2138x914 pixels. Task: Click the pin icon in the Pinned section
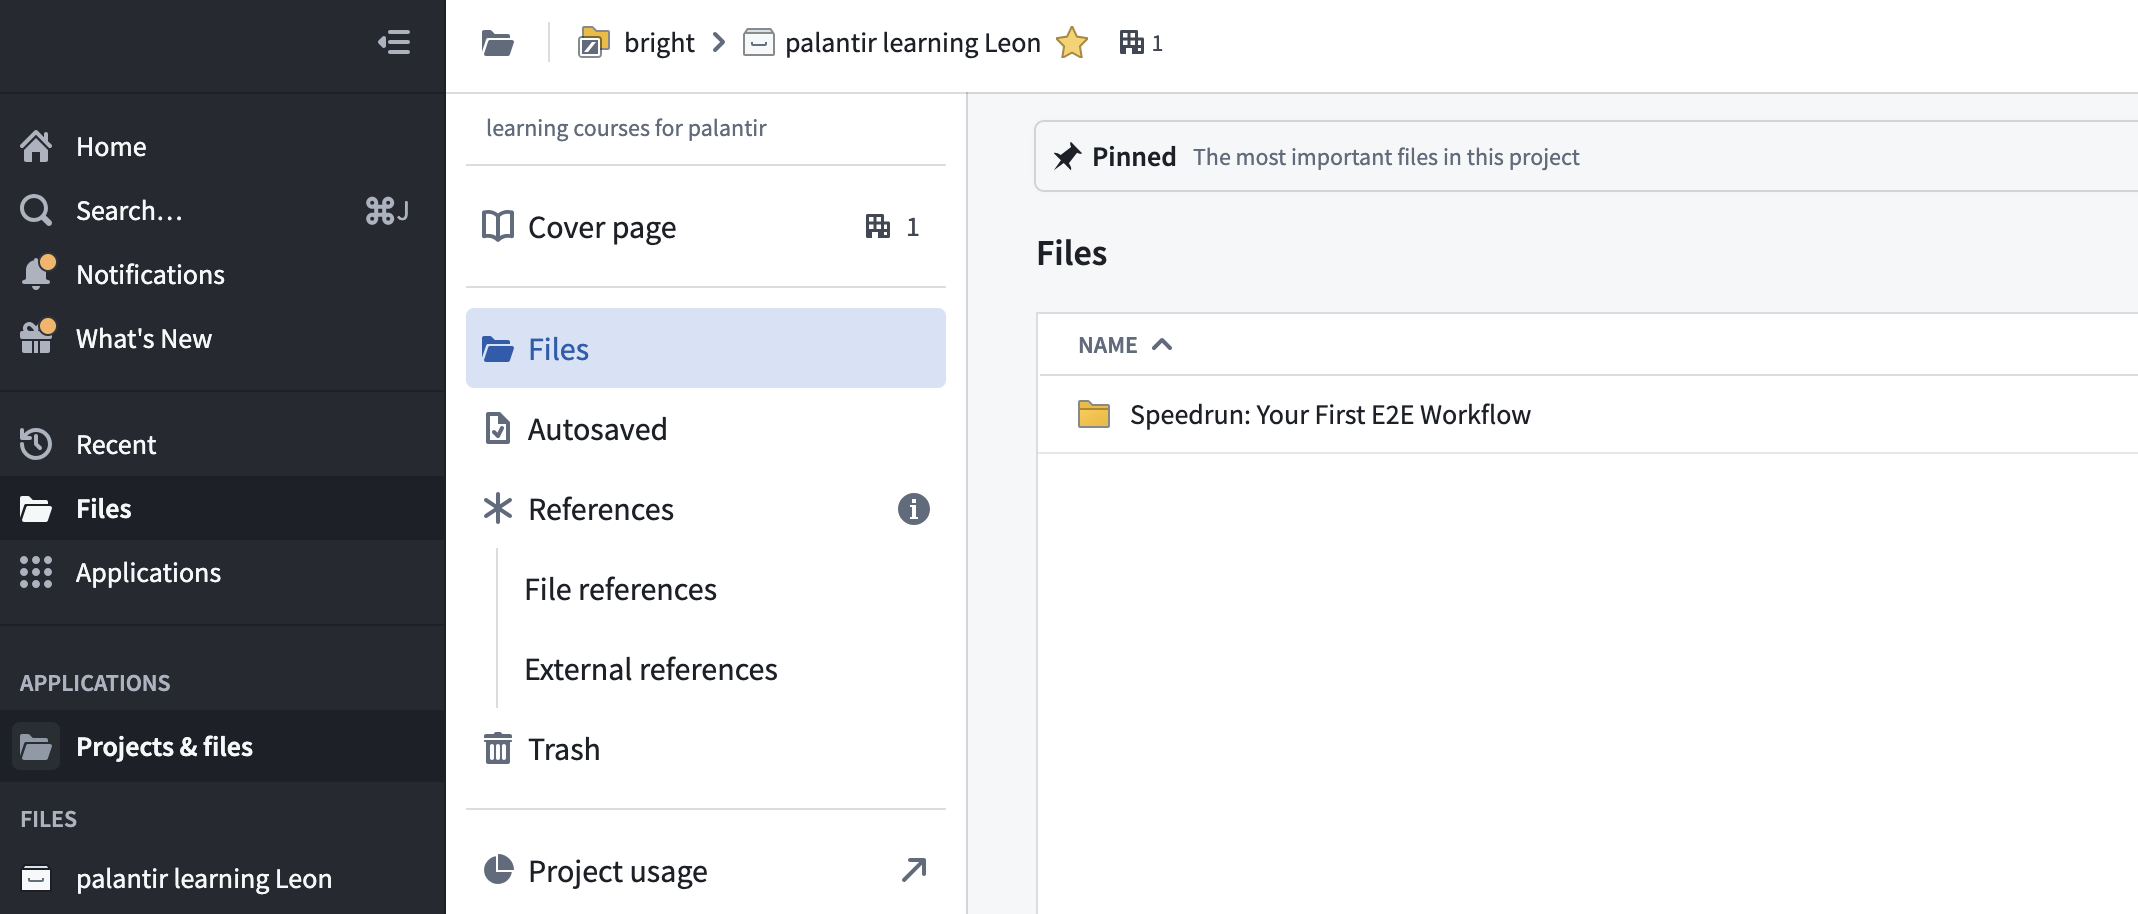click(x=1067, y=157)
